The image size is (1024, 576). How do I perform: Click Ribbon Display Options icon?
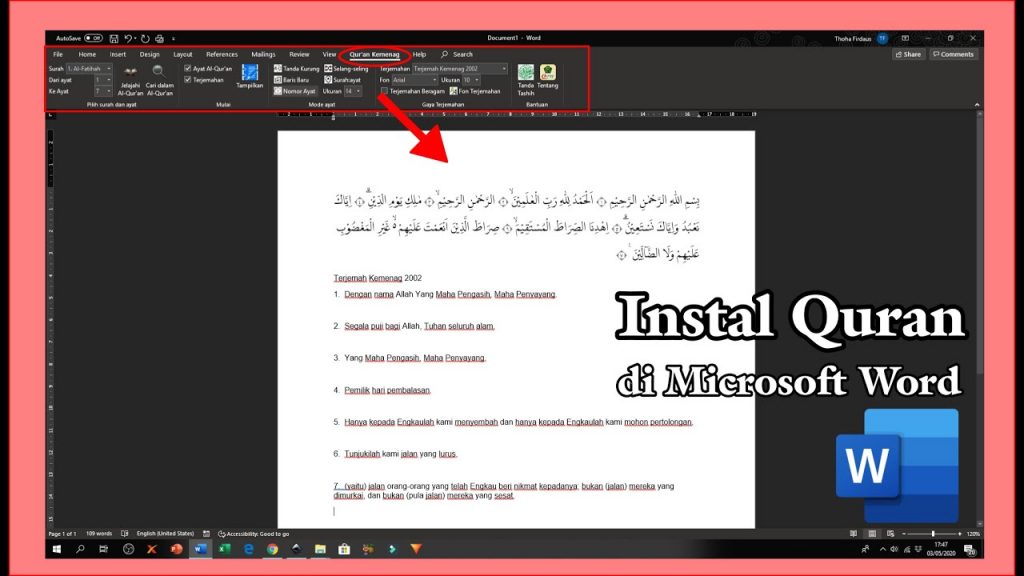click(x=905, y=39)
